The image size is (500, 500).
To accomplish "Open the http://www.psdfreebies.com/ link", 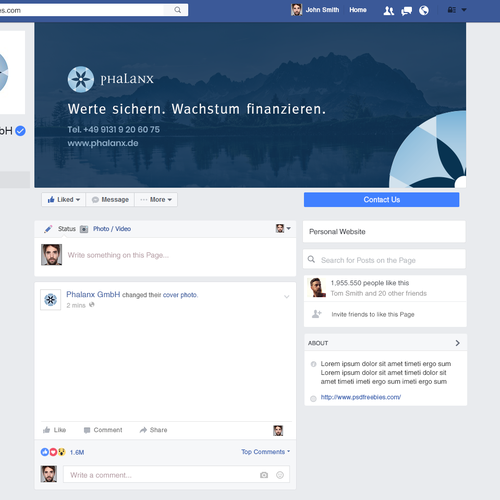I will pos(361,397).
